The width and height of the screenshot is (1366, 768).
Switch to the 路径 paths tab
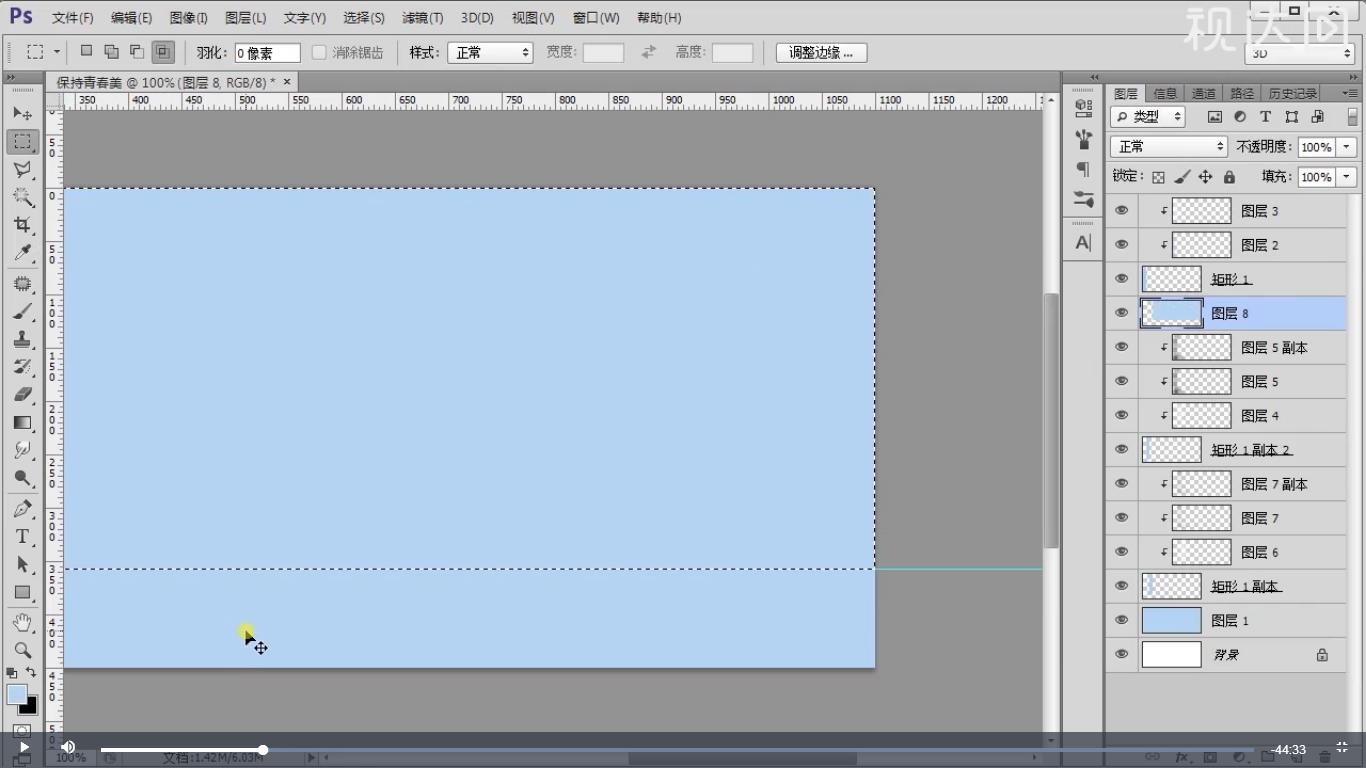(x=1242, y=93)
